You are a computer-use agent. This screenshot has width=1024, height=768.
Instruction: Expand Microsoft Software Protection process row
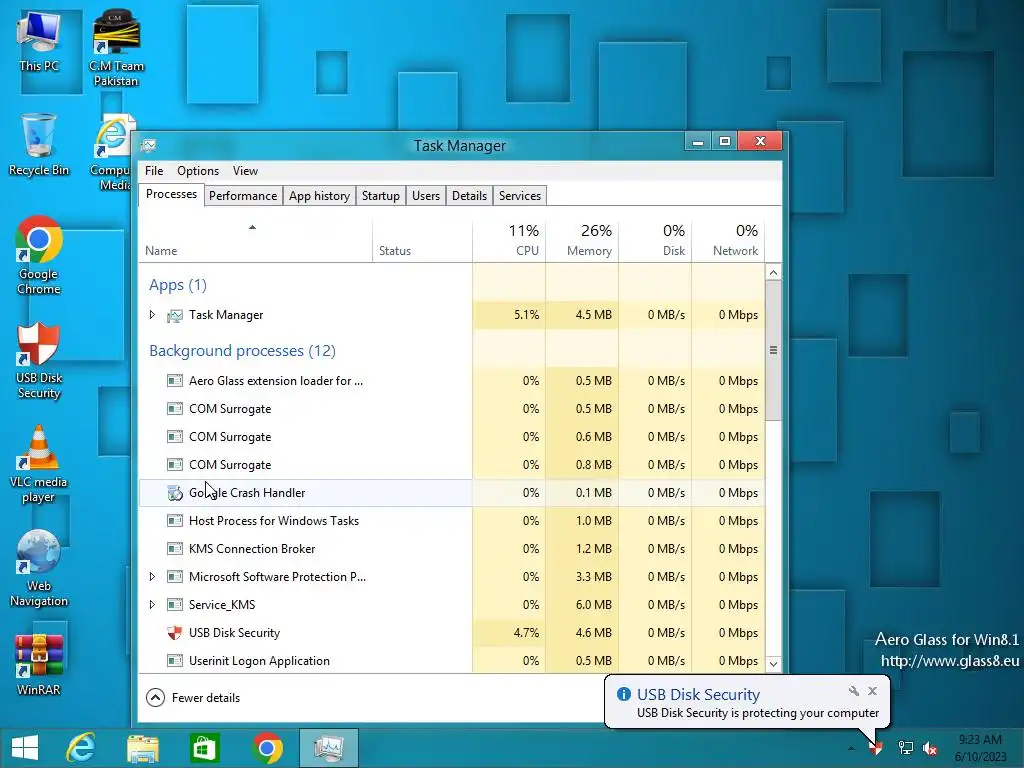click(152, 577)
